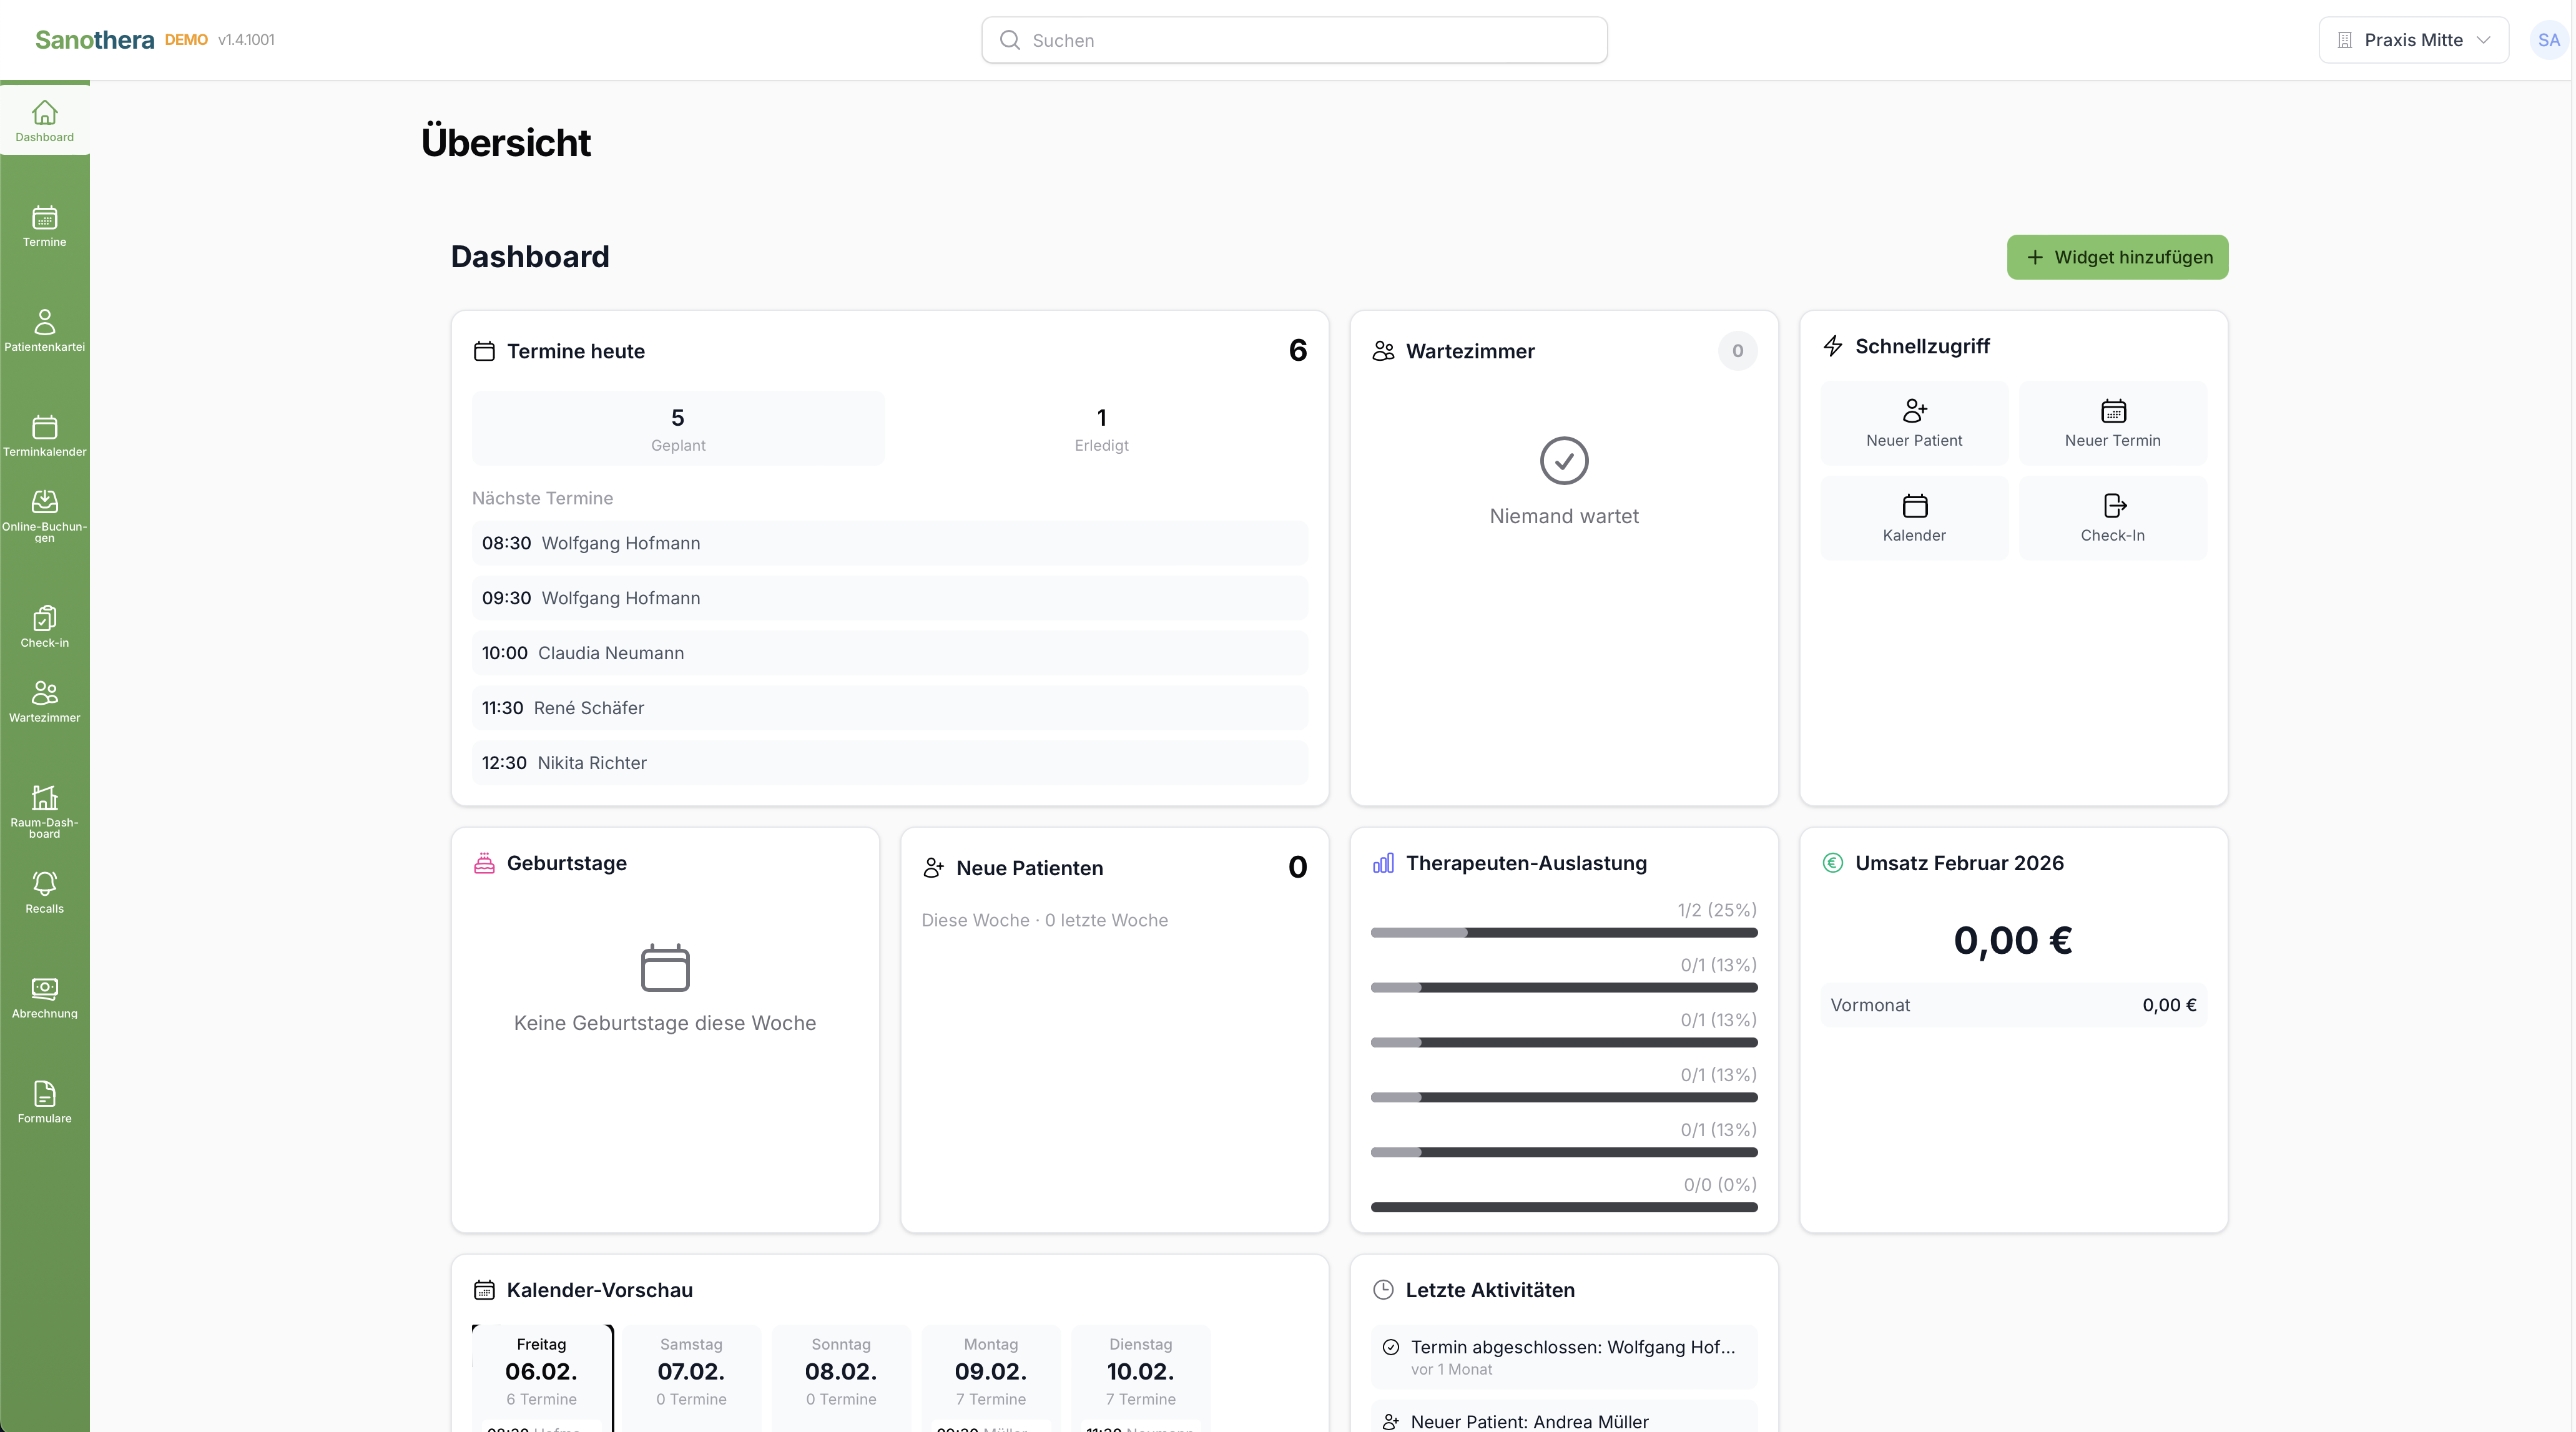This screenshot has width=2576, height=1432.
Task: Click the Check-In quick access tile
Action: 2112,518
